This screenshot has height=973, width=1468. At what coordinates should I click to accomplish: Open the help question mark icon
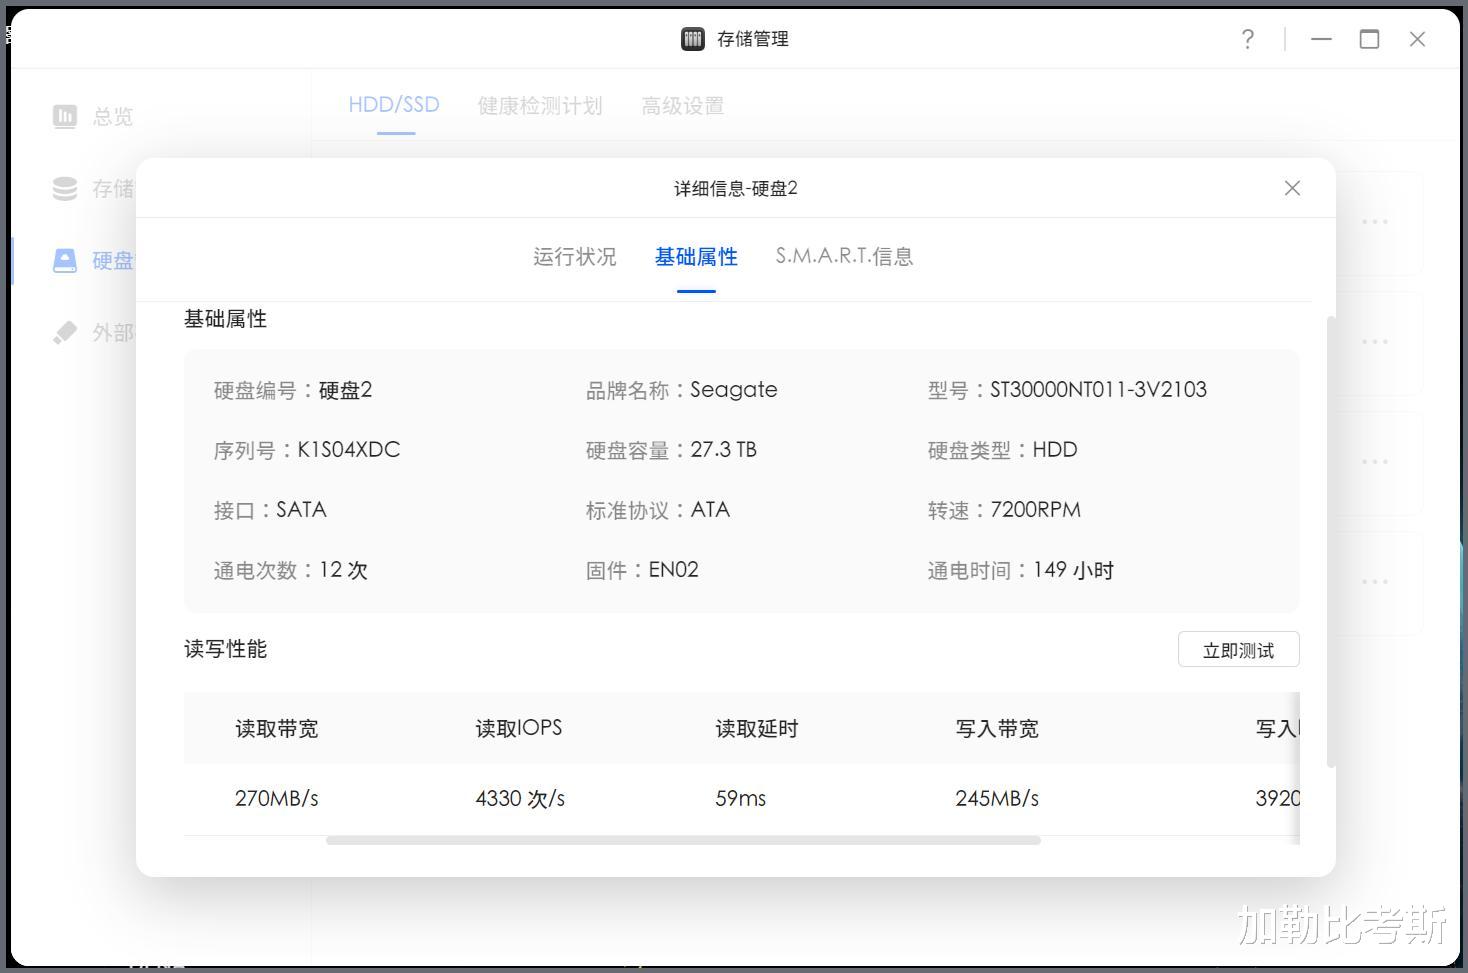1248,39
